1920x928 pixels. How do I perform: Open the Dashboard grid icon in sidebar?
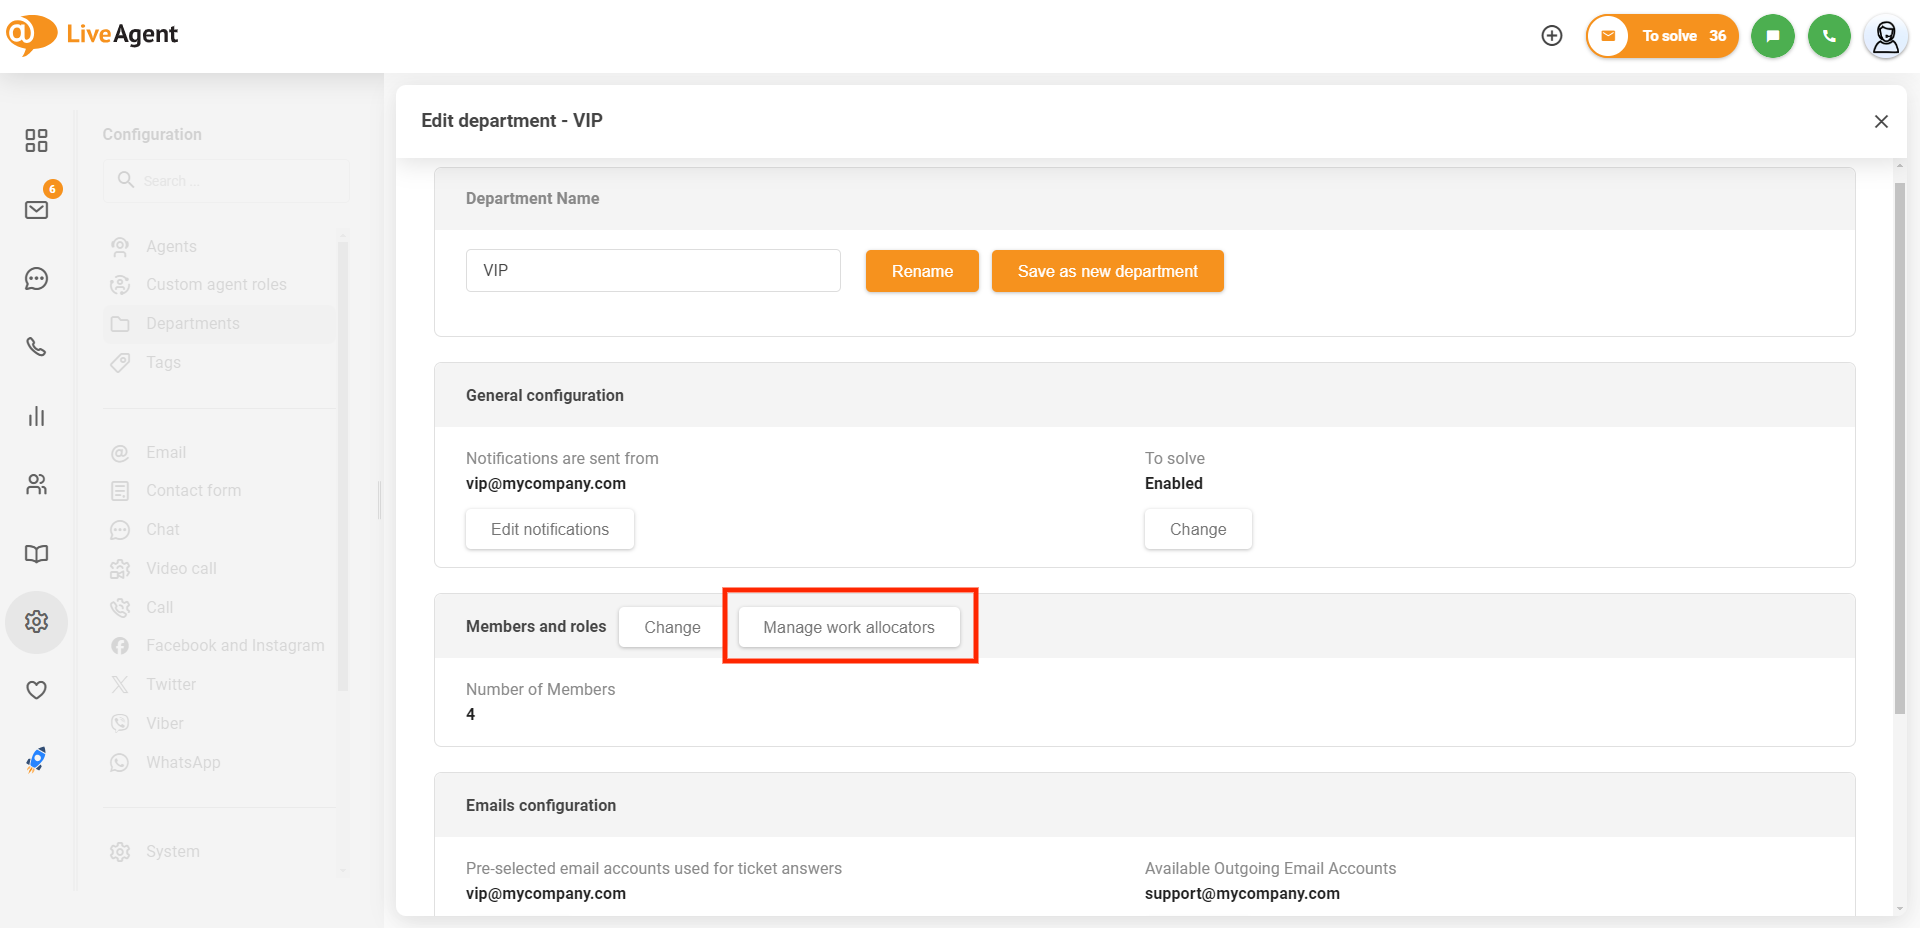(36, 140)
